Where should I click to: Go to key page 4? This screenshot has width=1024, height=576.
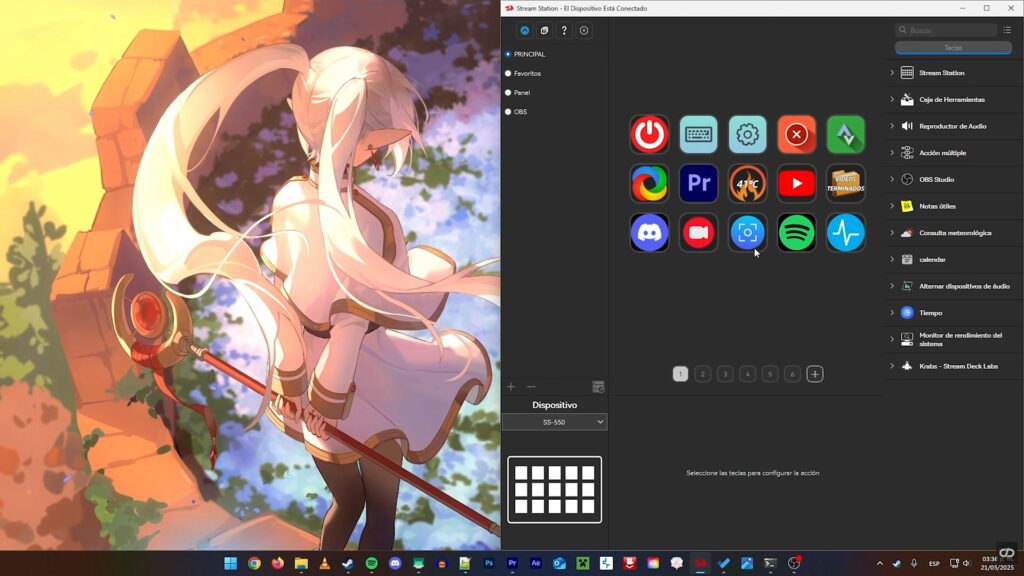[x=748, y=374]
